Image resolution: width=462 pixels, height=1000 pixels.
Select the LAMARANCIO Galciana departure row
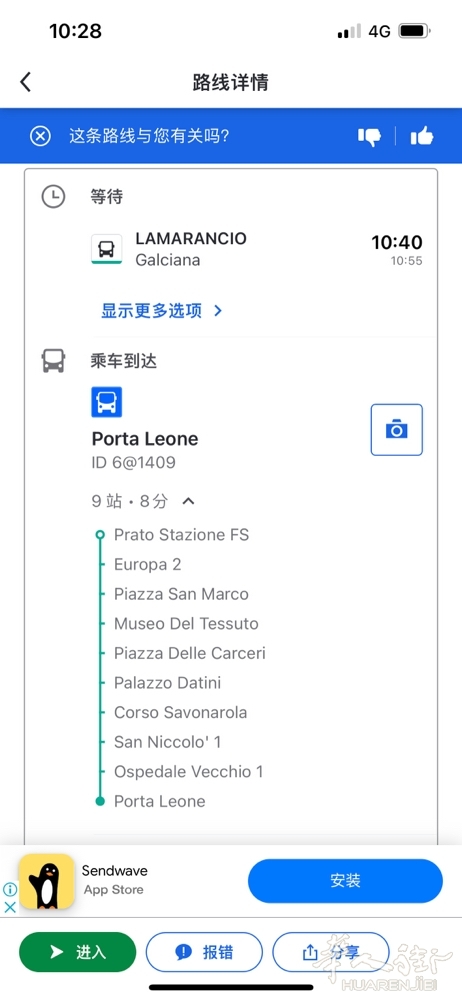pos(257,249)
